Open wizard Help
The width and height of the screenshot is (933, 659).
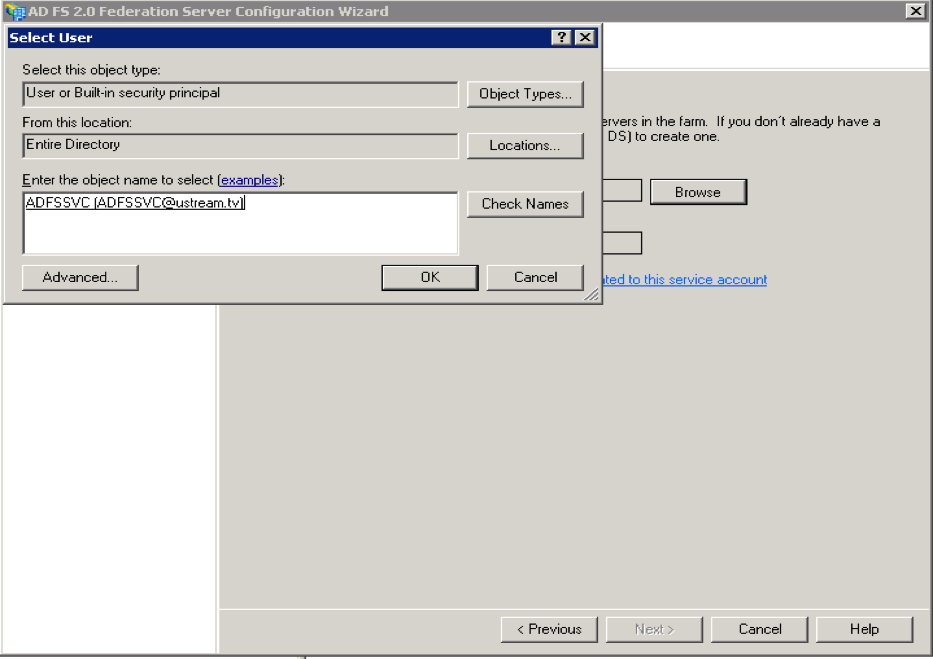point(864,629)
